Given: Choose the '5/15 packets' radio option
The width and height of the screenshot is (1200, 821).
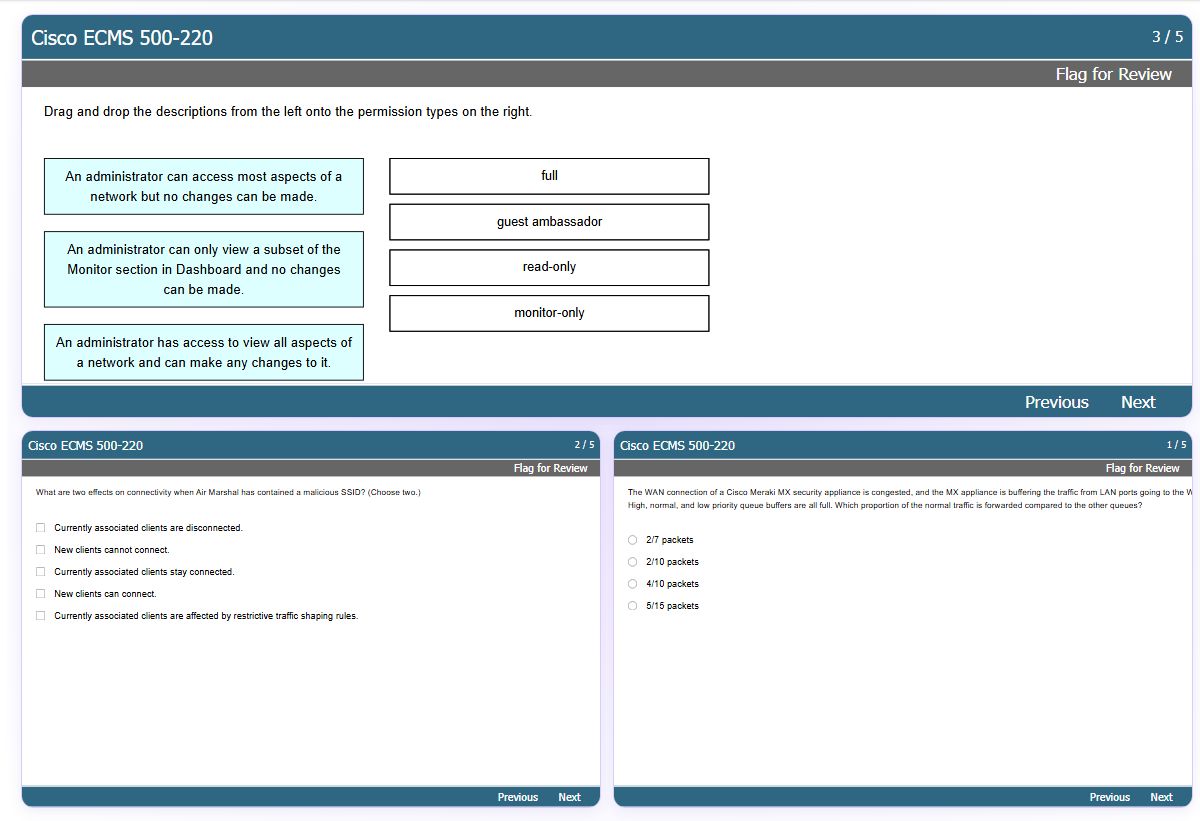Looking at the screenshot, I should pyautogui.click(x=632, y=606).
